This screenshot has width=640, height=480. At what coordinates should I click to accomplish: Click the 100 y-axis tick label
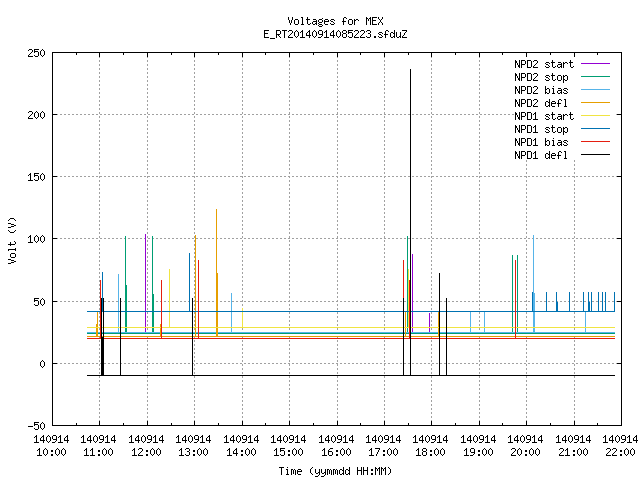pyautogui.click(x=36, y=239)
